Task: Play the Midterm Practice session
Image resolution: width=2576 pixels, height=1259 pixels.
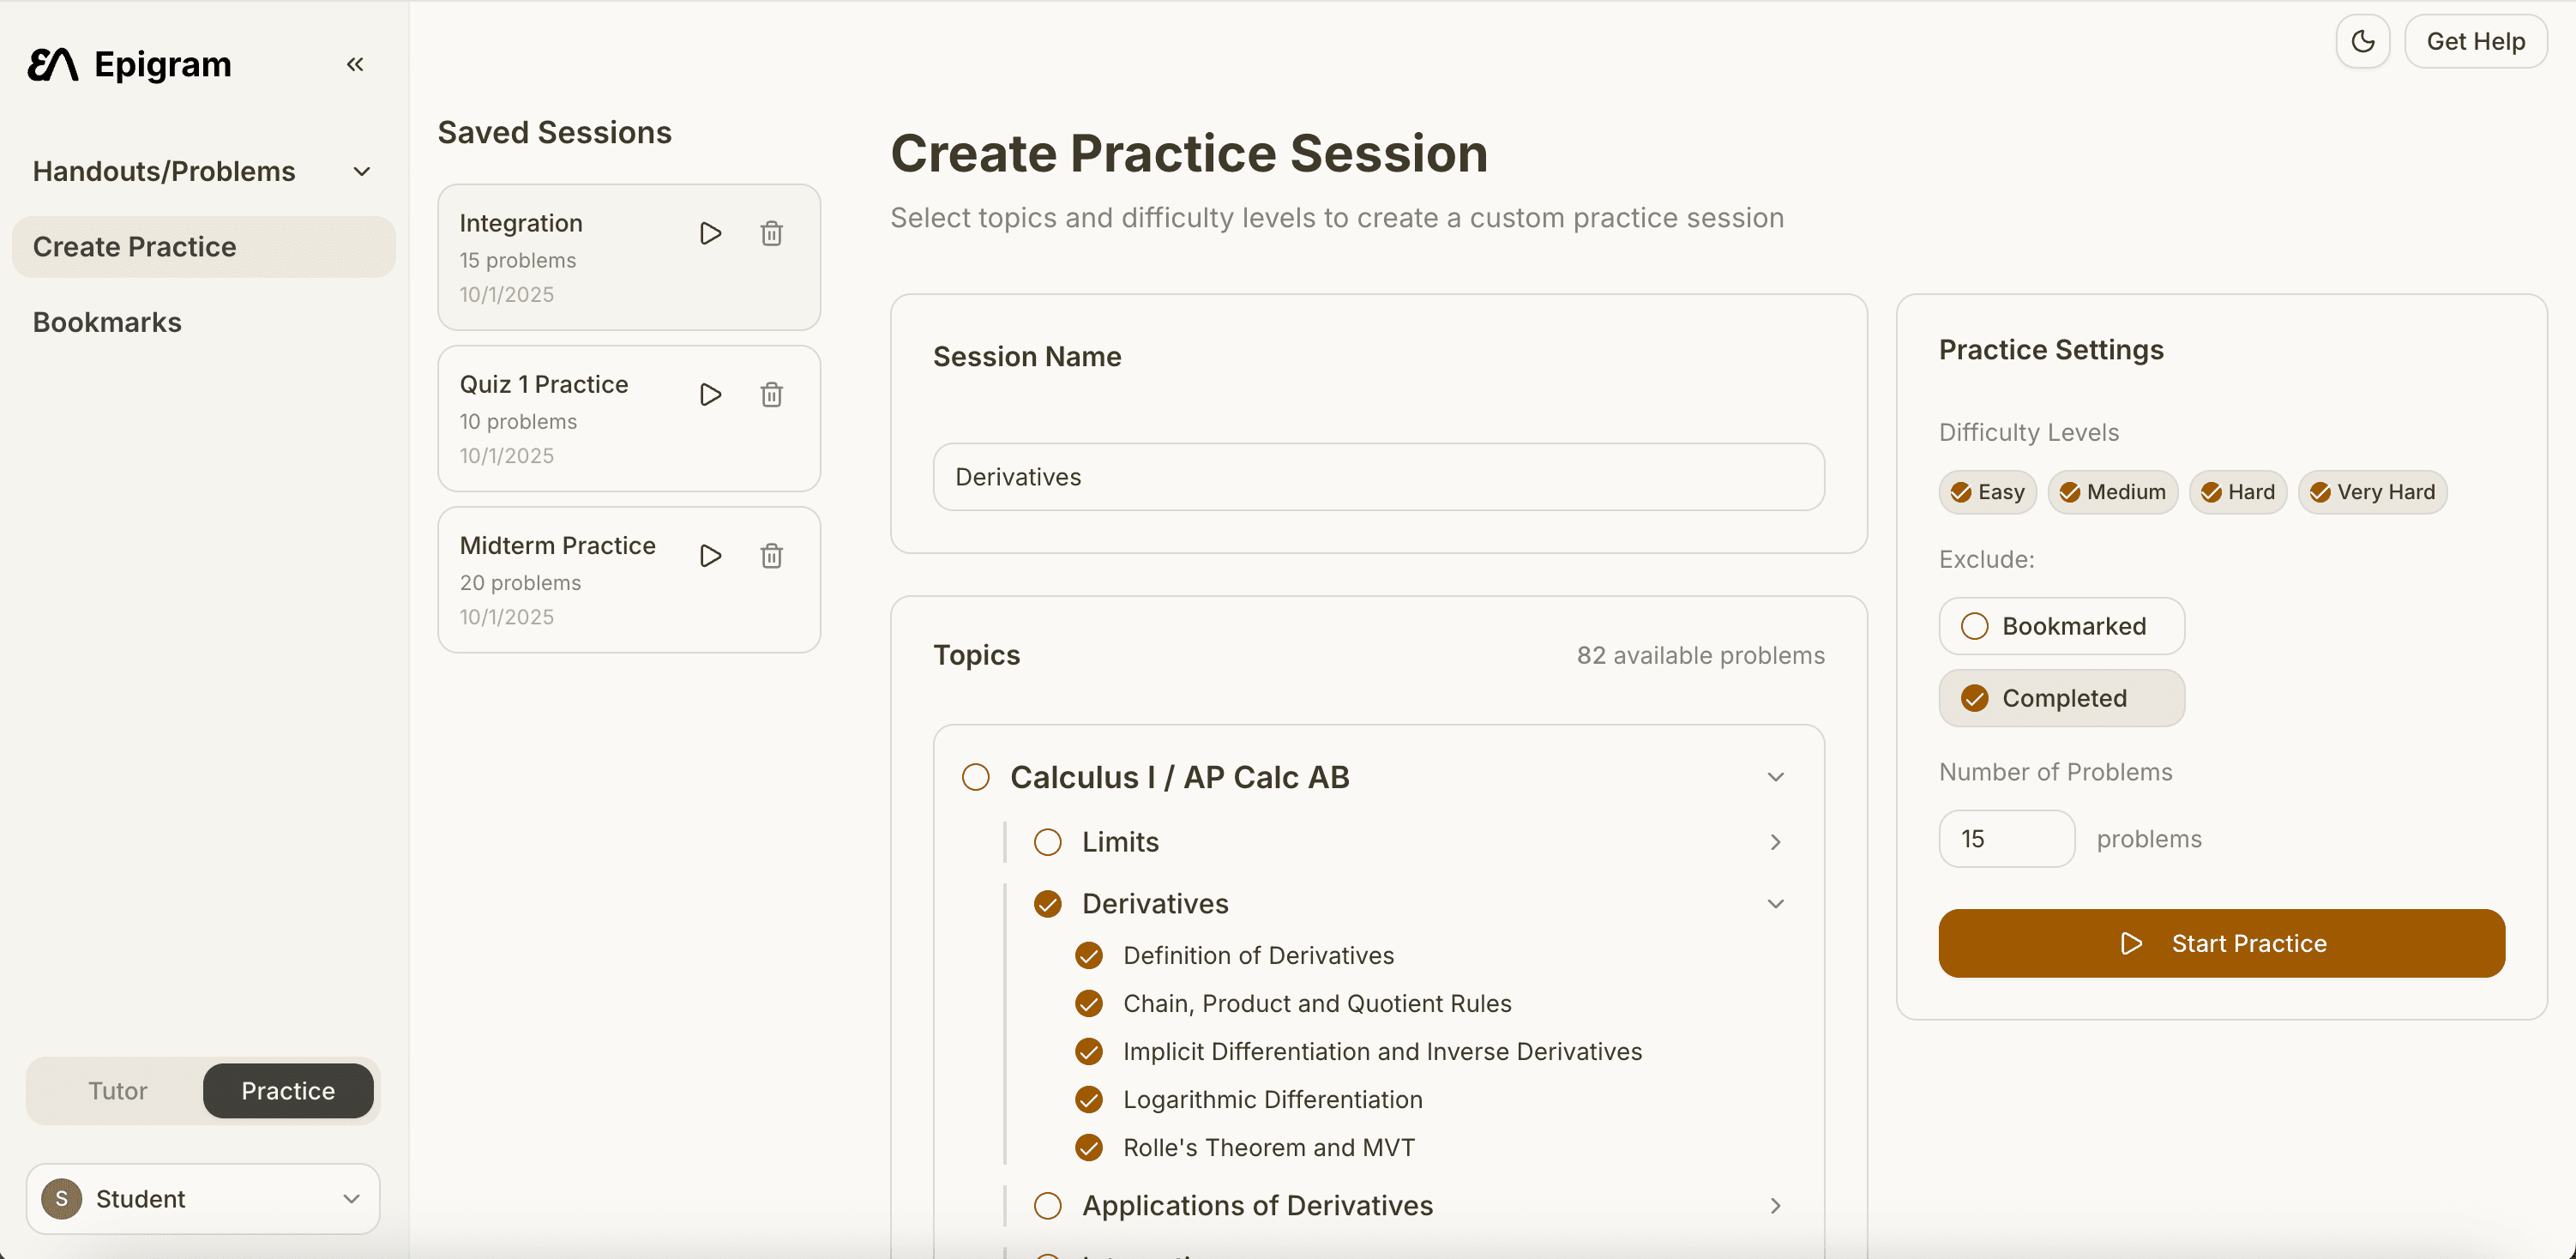Action: click(x=710, y=556)
